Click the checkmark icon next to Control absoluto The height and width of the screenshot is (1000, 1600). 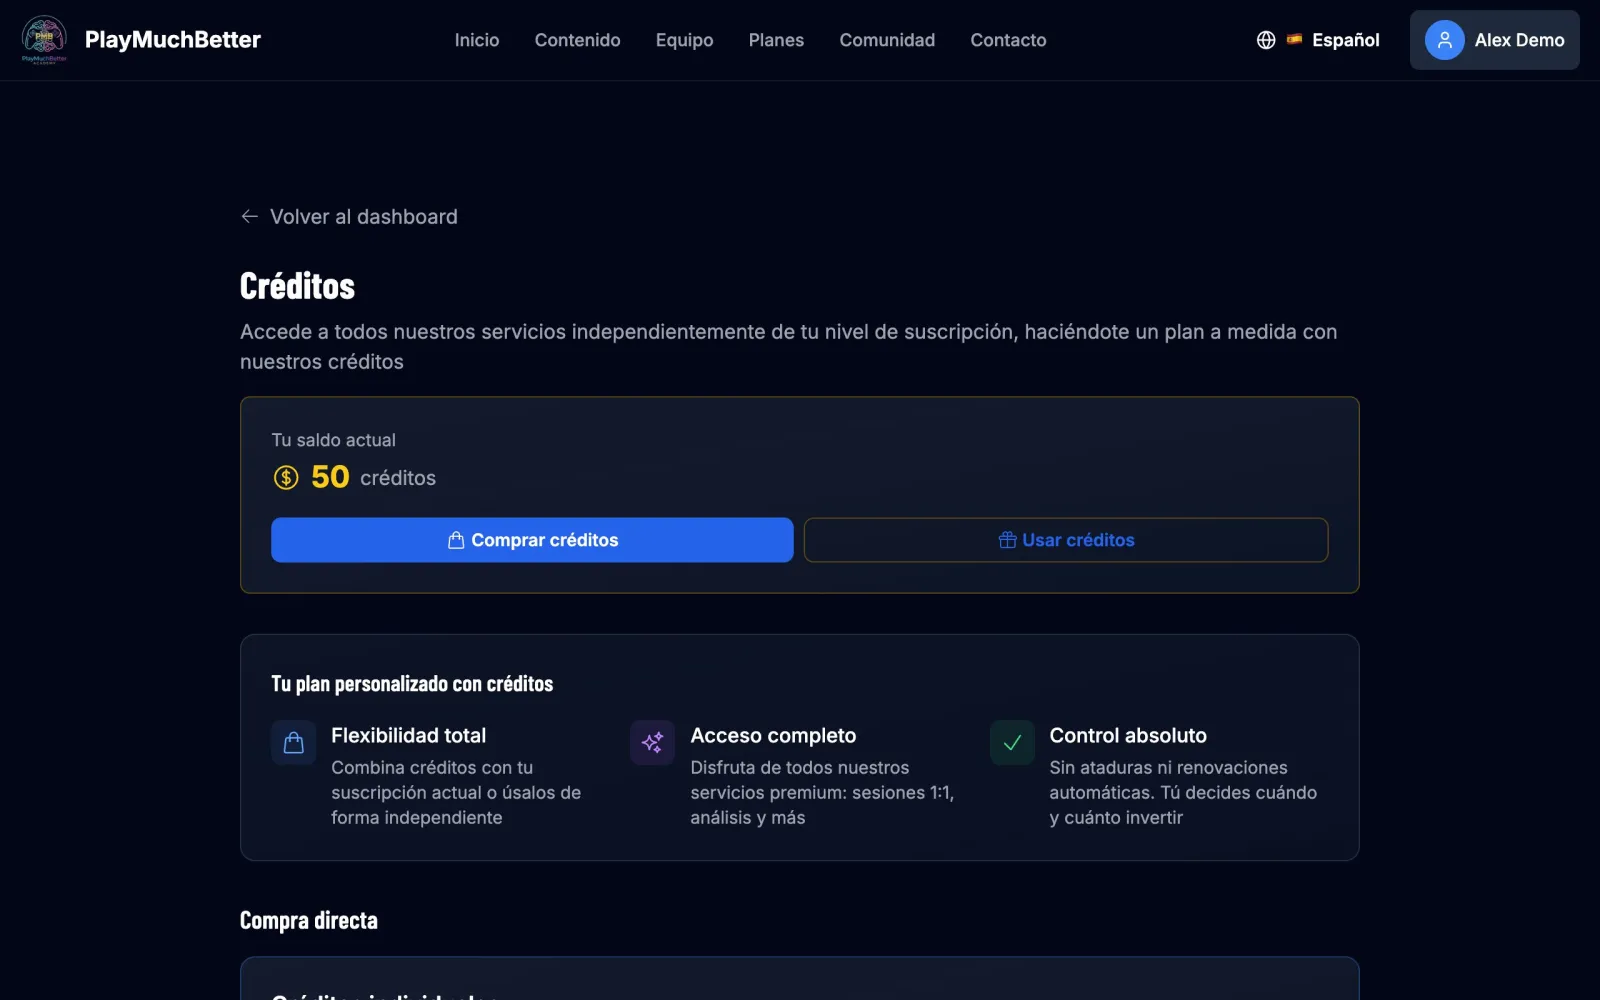click(x=1012, y=743)
